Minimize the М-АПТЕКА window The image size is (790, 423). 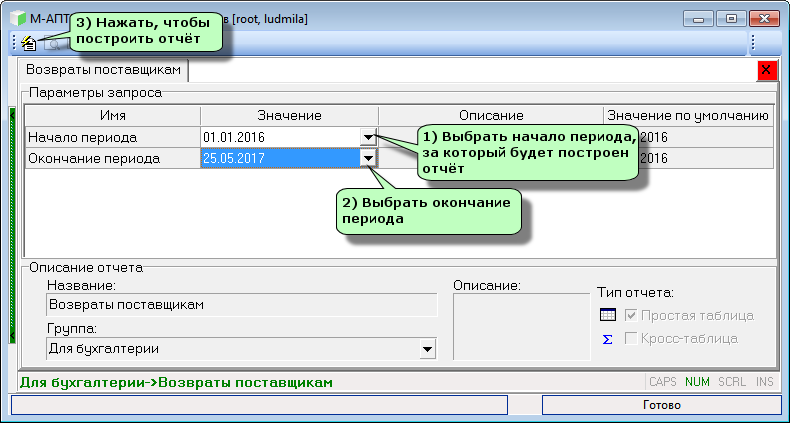pyautogui.click(x=699, y=20)
